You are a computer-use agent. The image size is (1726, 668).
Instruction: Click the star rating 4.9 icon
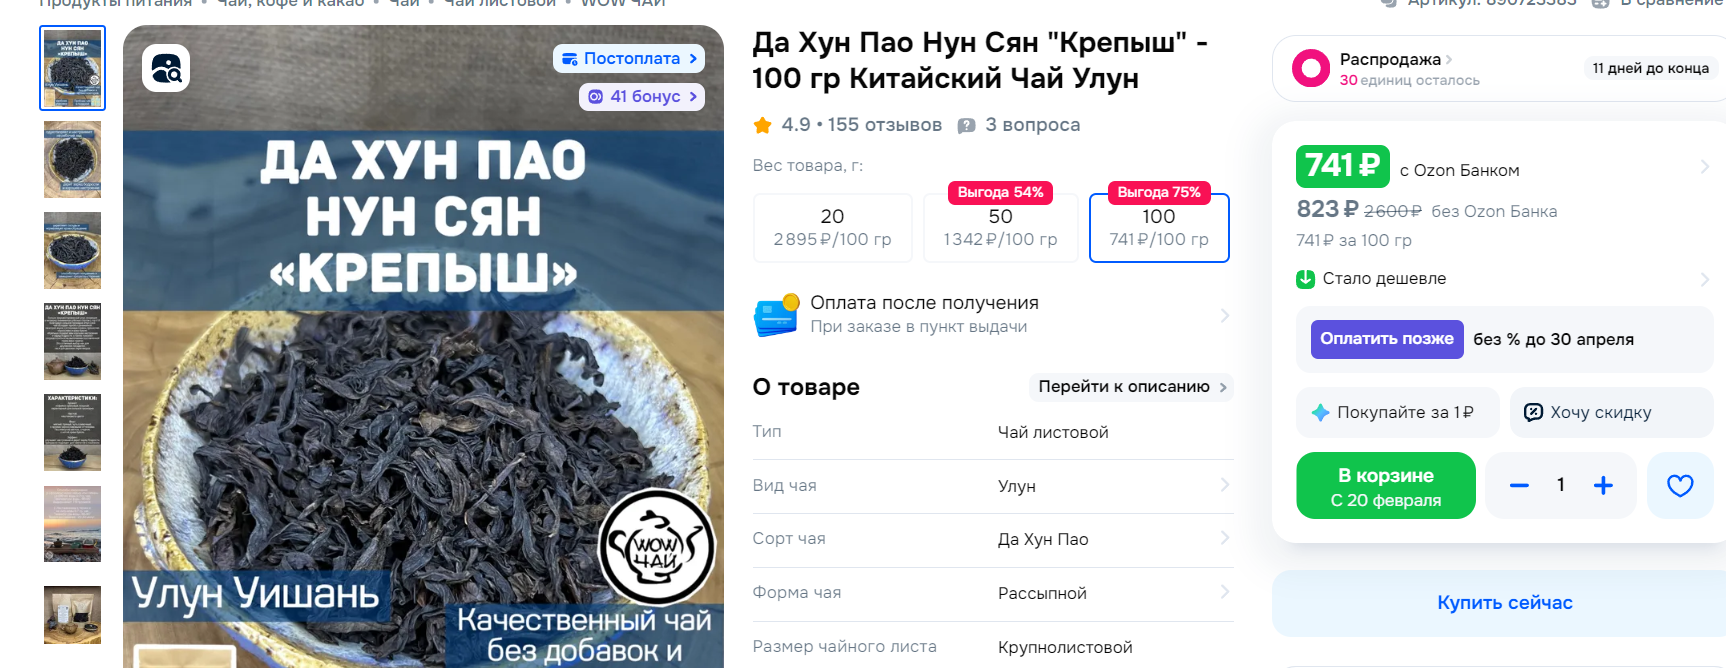[762, 125]
